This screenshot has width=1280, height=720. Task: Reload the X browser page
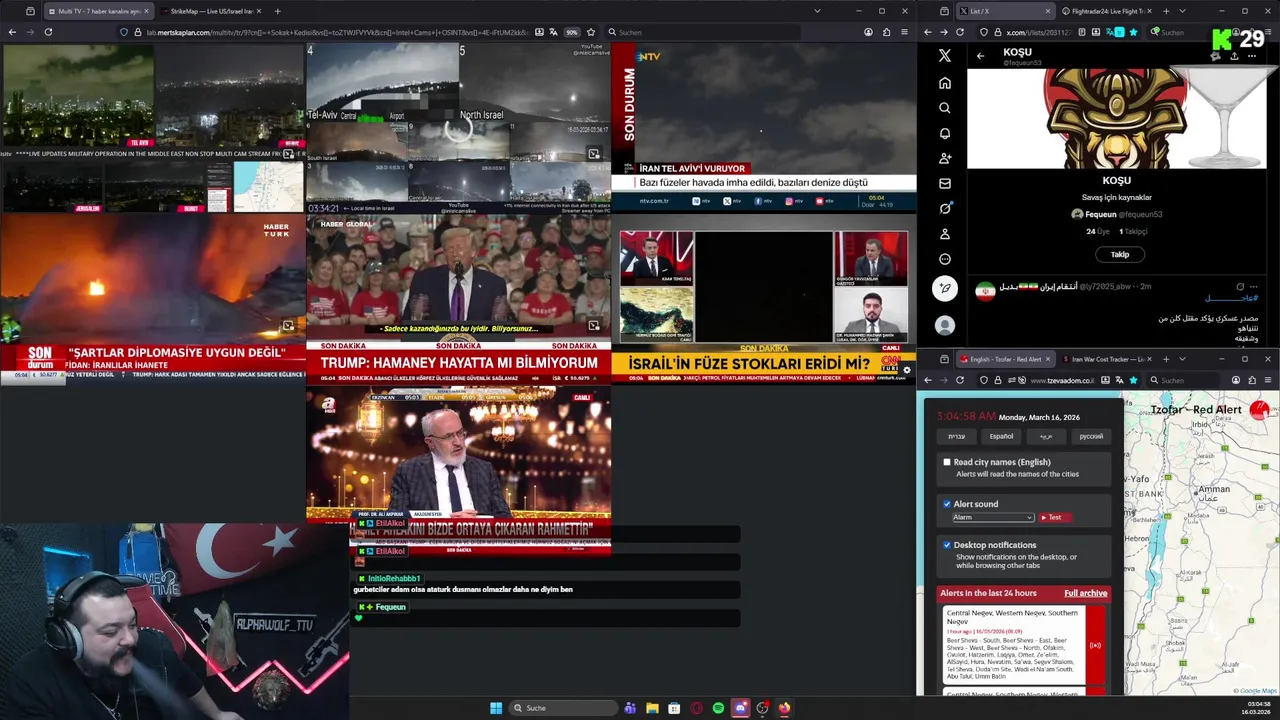(960, 32)
